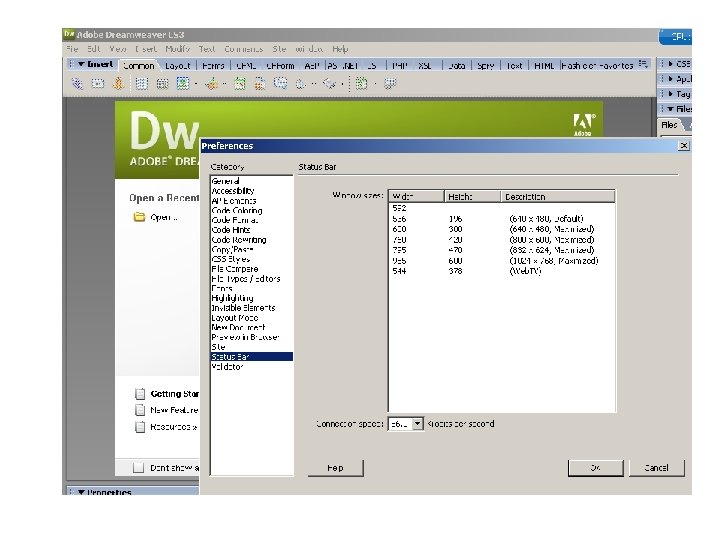The height and width of the screenshot is (540, 720).
Task: Click the Help button in Preferences
Action: point(336,468)
